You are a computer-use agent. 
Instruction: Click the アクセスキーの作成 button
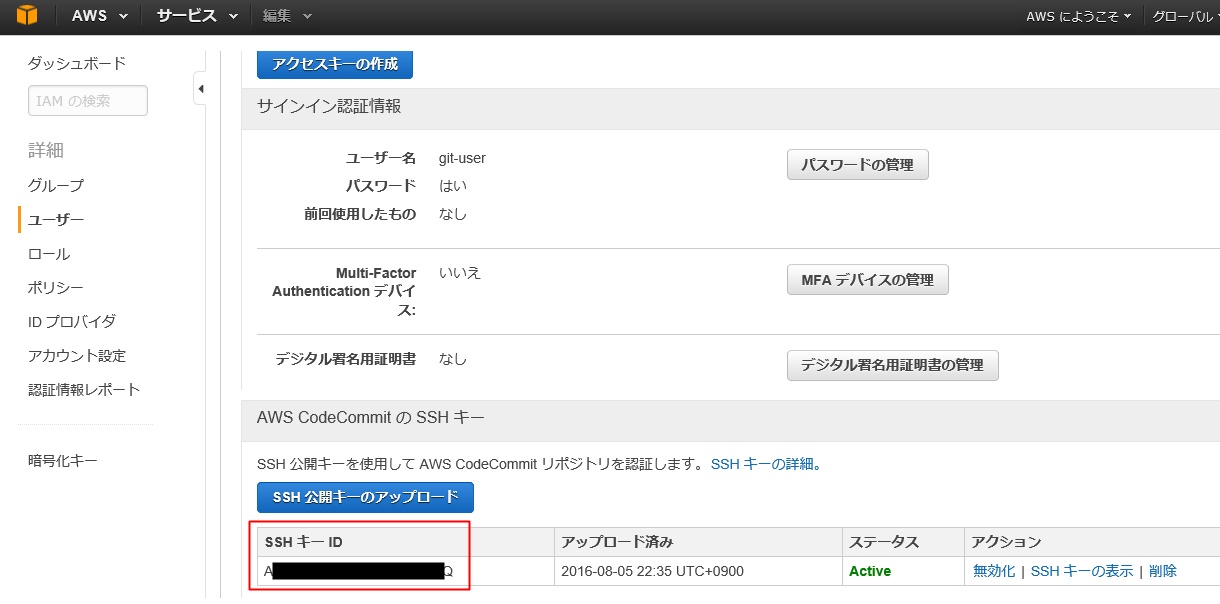tap(335, 64)
